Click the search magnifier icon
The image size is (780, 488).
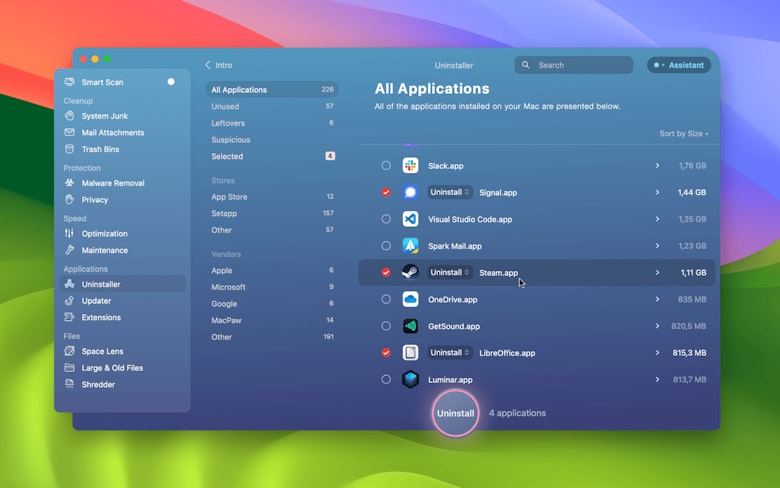[525, 65]
